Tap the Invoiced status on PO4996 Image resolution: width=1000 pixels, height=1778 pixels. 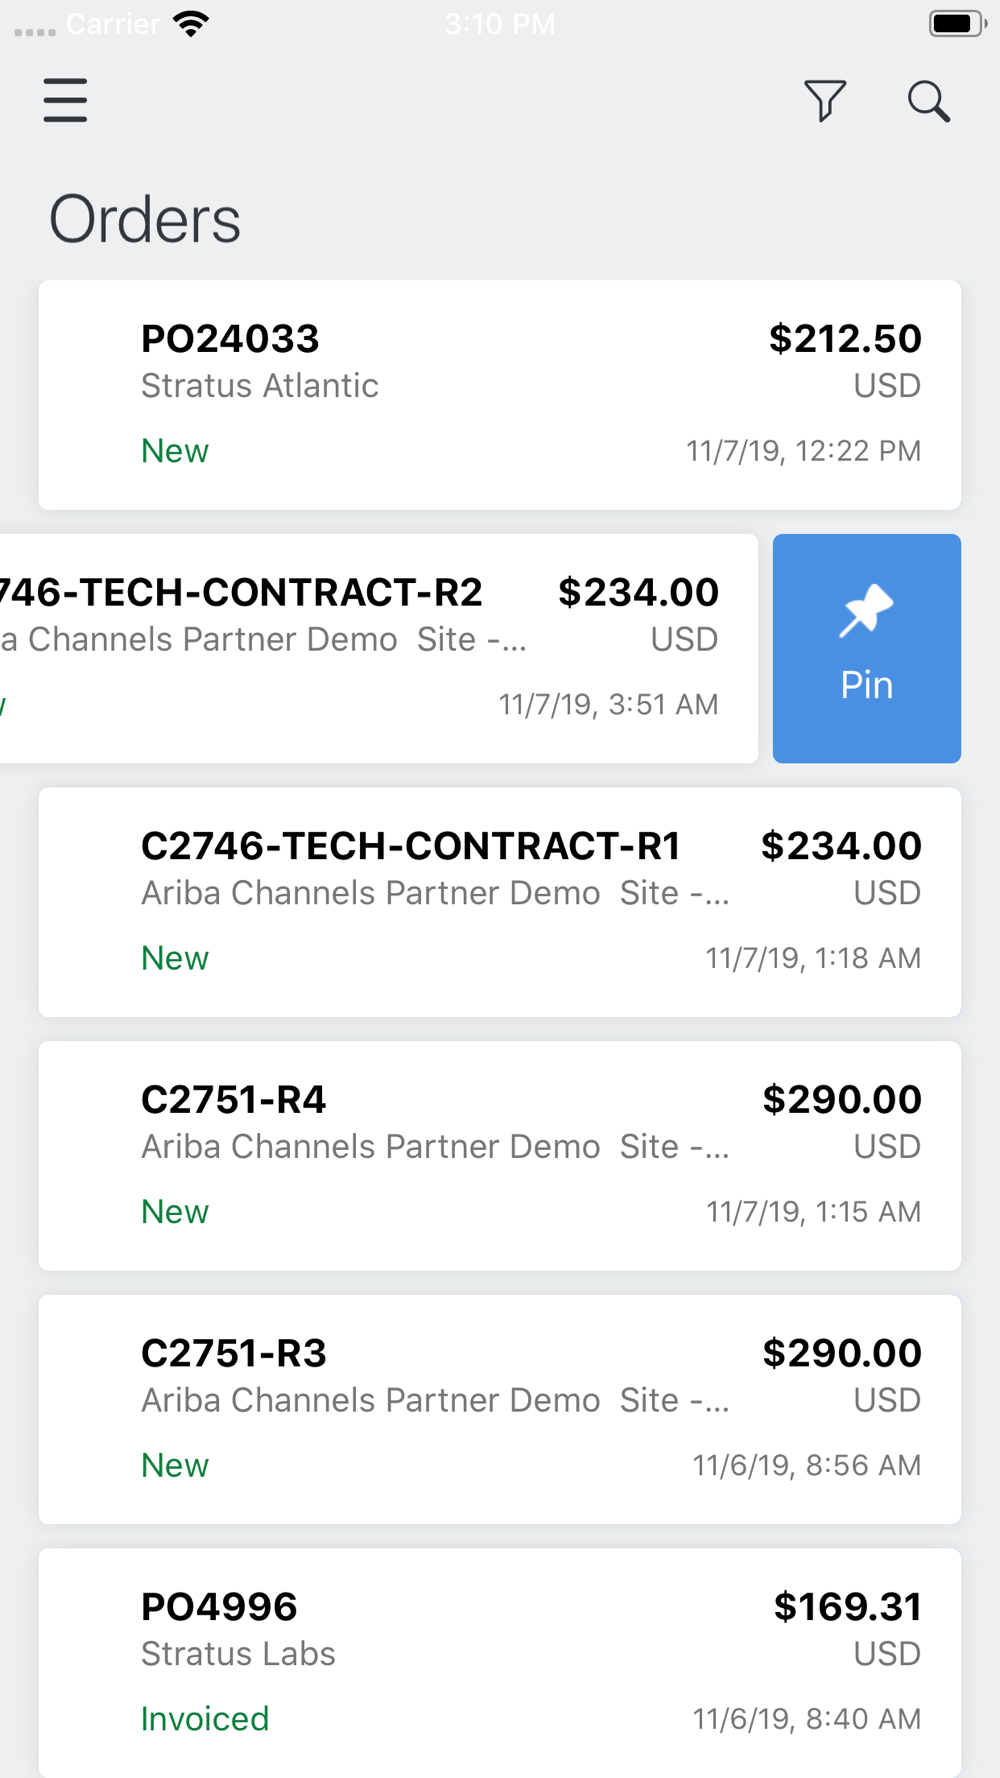pos(205,1719)
